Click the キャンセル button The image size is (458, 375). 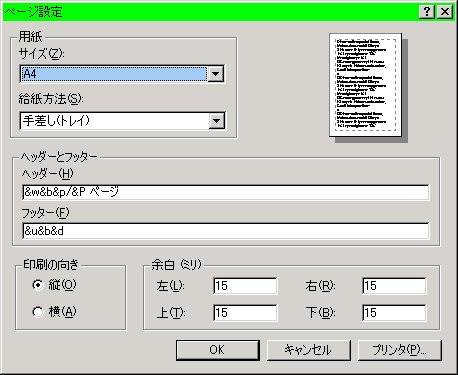(309, 350)
